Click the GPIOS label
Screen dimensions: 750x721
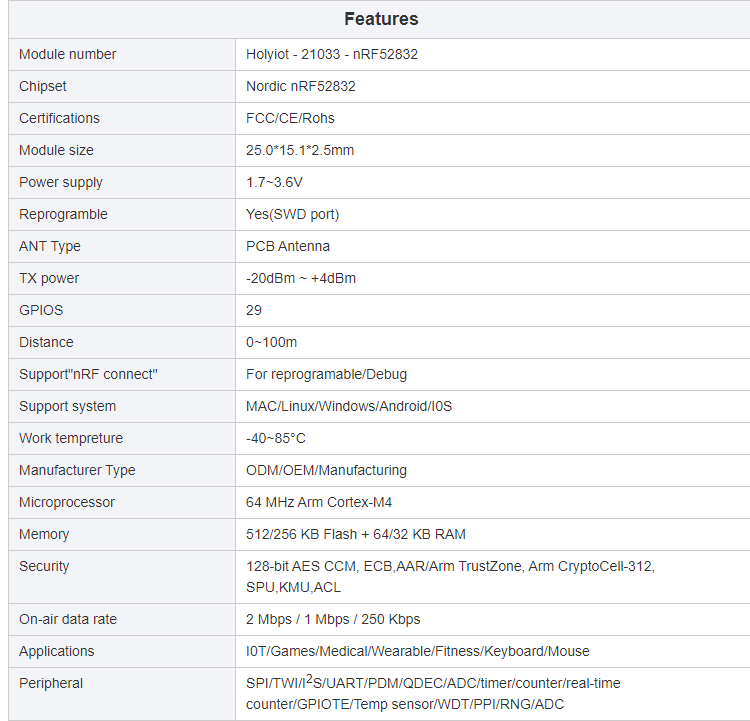point(41,310)
